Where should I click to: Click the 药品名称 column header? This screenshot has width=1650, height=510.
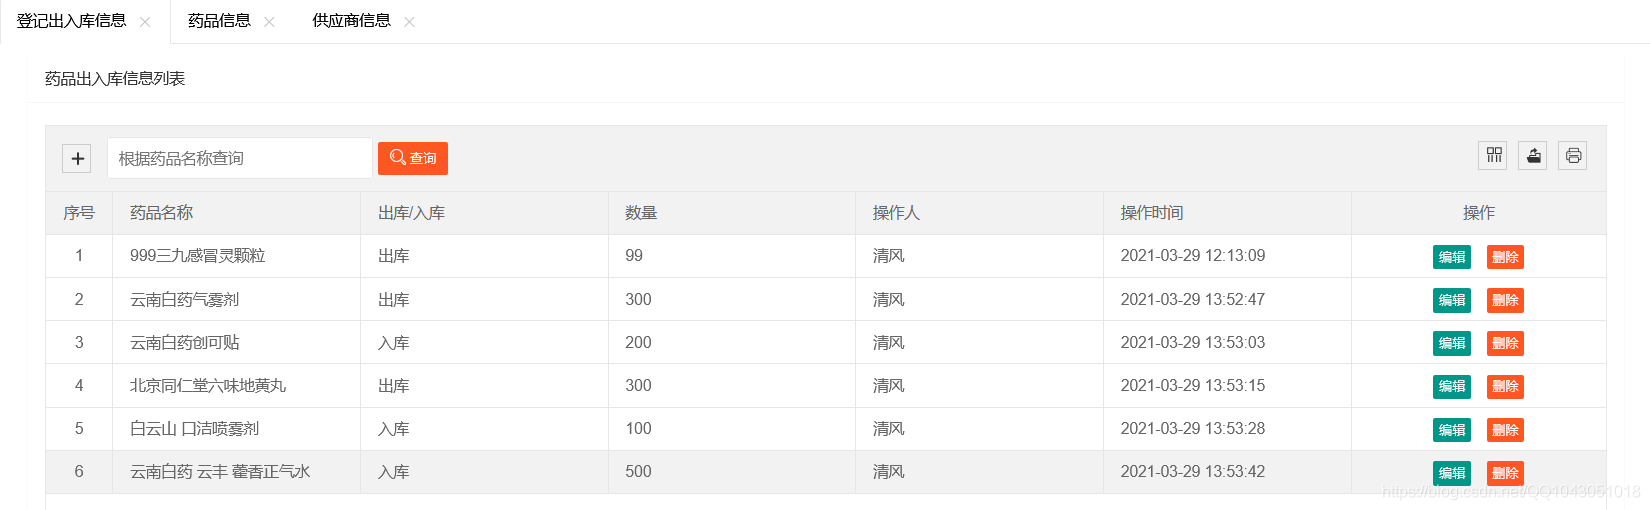[161, 213]
